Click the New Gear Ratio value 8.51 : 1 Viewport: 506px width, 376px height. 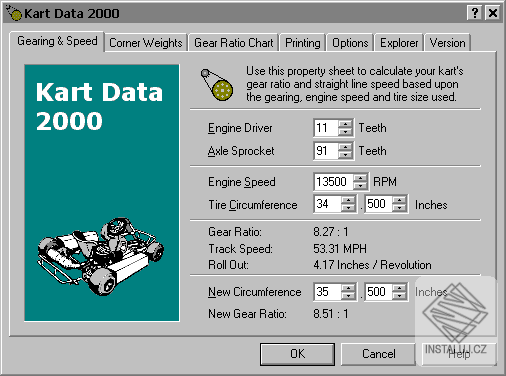331,314
